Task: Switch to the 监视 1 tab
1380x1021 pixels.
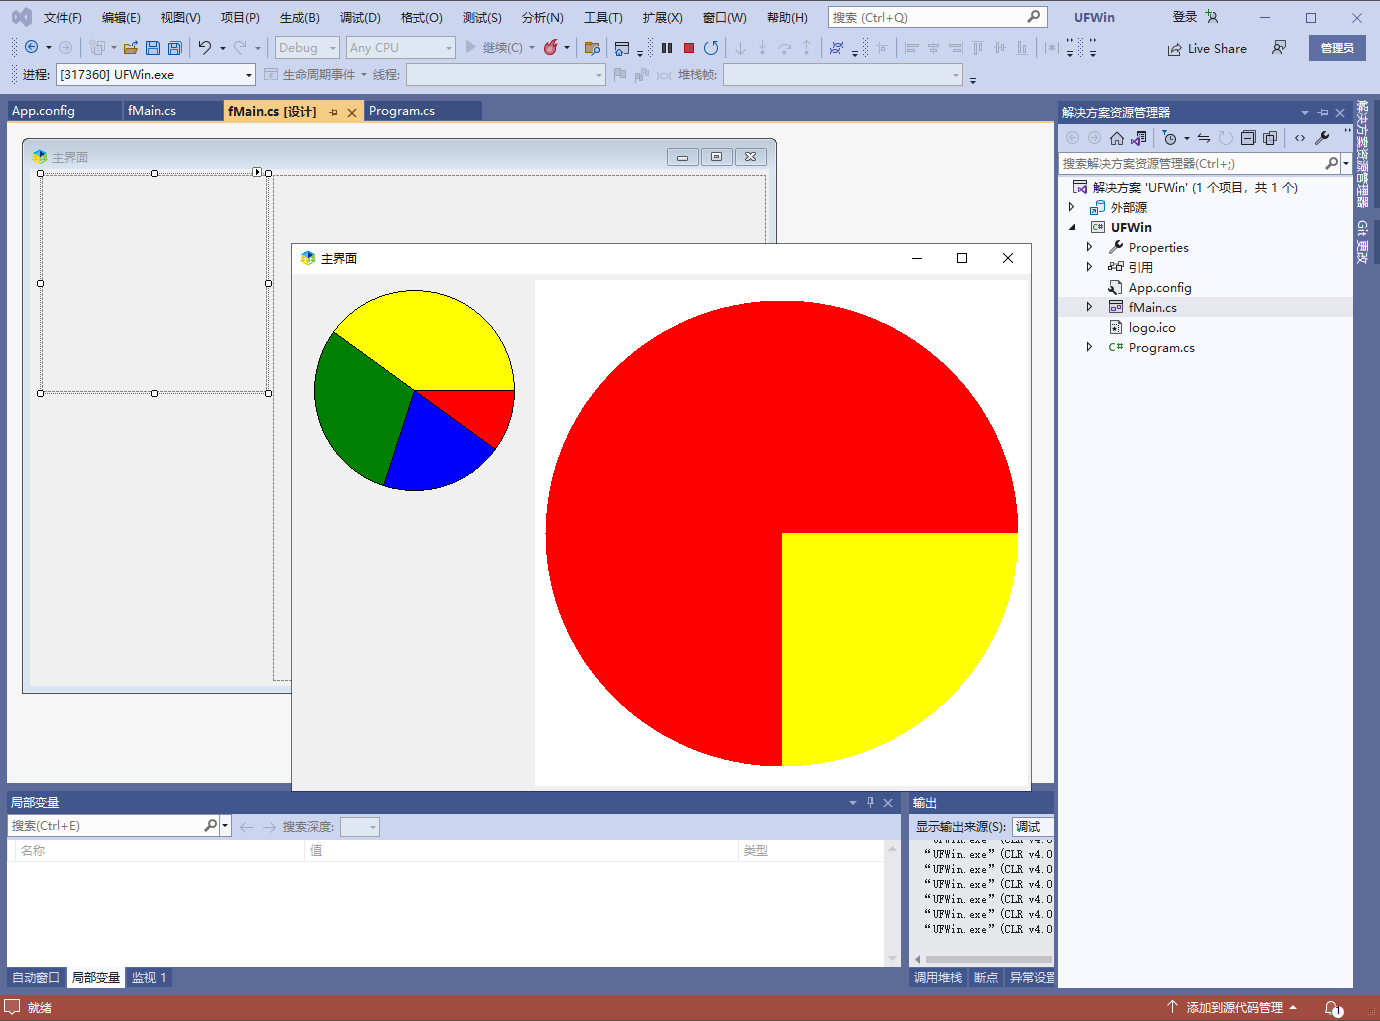Action: [x=149, y=978]
